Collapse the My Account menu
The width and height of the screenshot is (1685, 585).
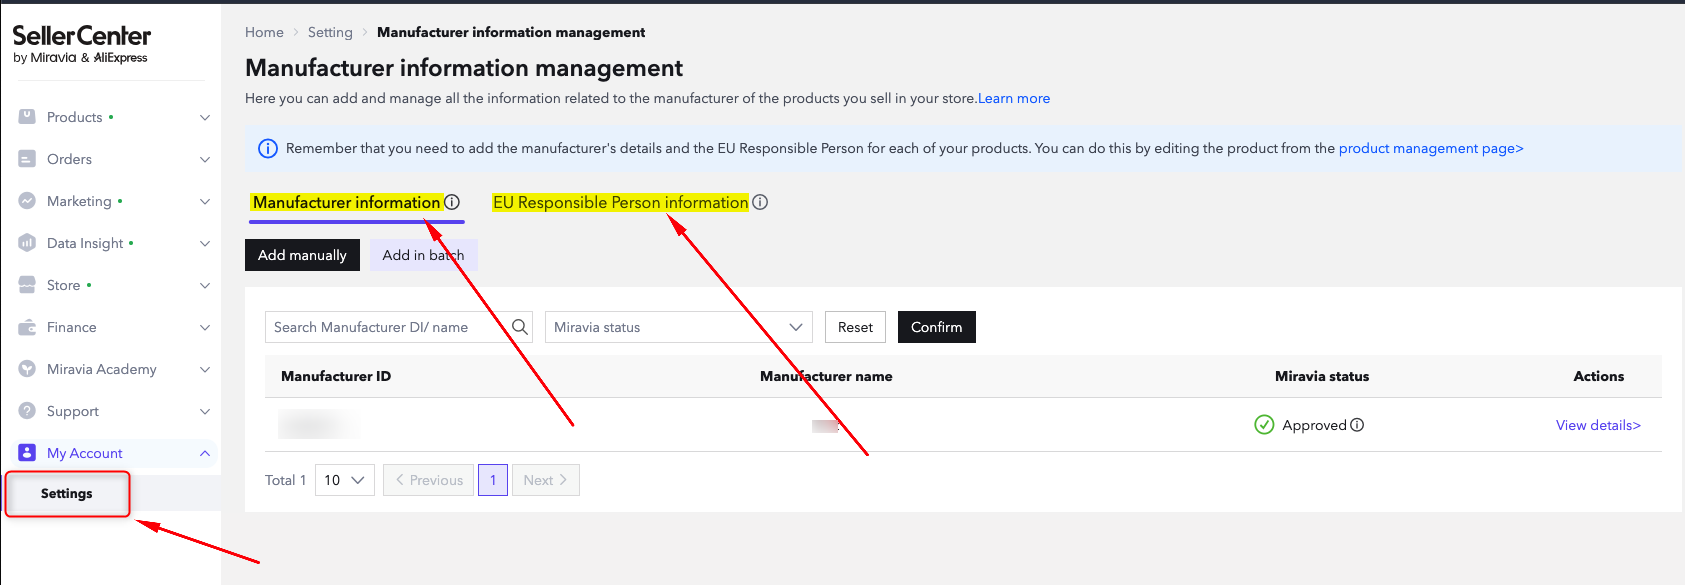204,453
